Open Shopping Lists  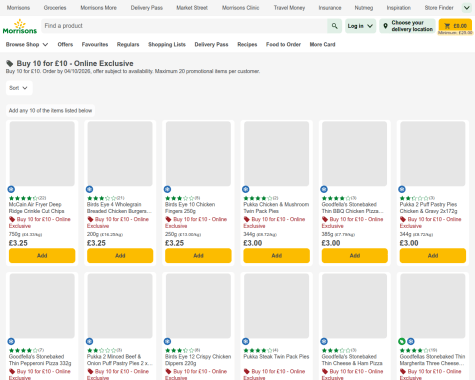tap(167, 44)
